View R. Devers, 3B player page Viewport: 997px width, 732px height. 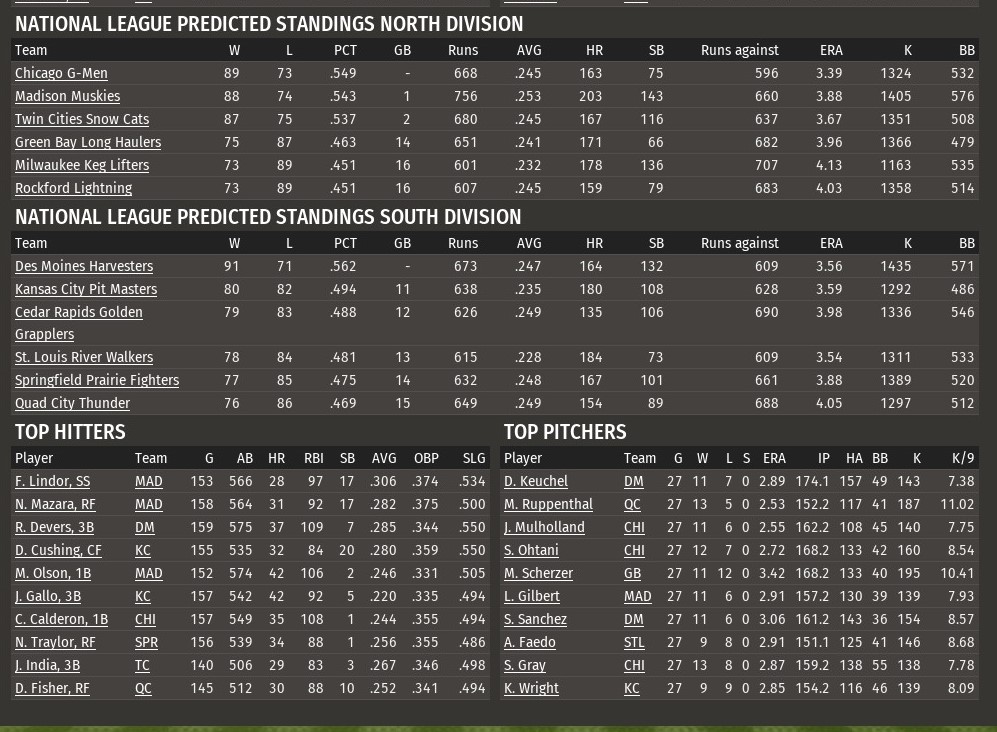54,527
